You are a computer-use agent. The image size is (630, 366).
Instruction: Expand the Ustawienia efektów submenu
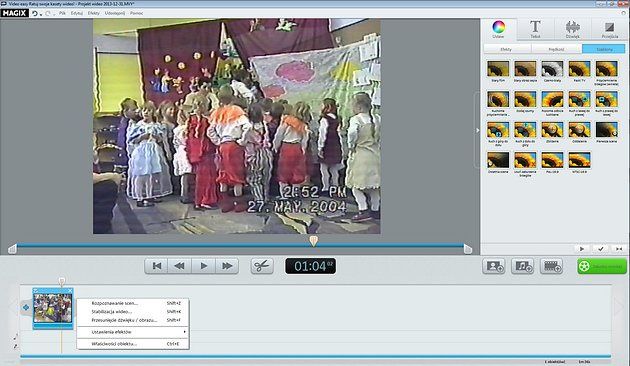tap(133, 332)
